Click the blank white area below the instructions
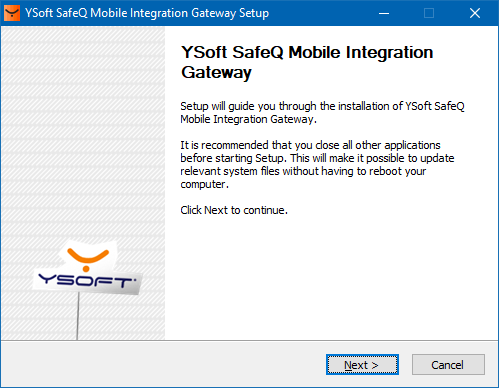The image size is (499, 388). (332, 277)
